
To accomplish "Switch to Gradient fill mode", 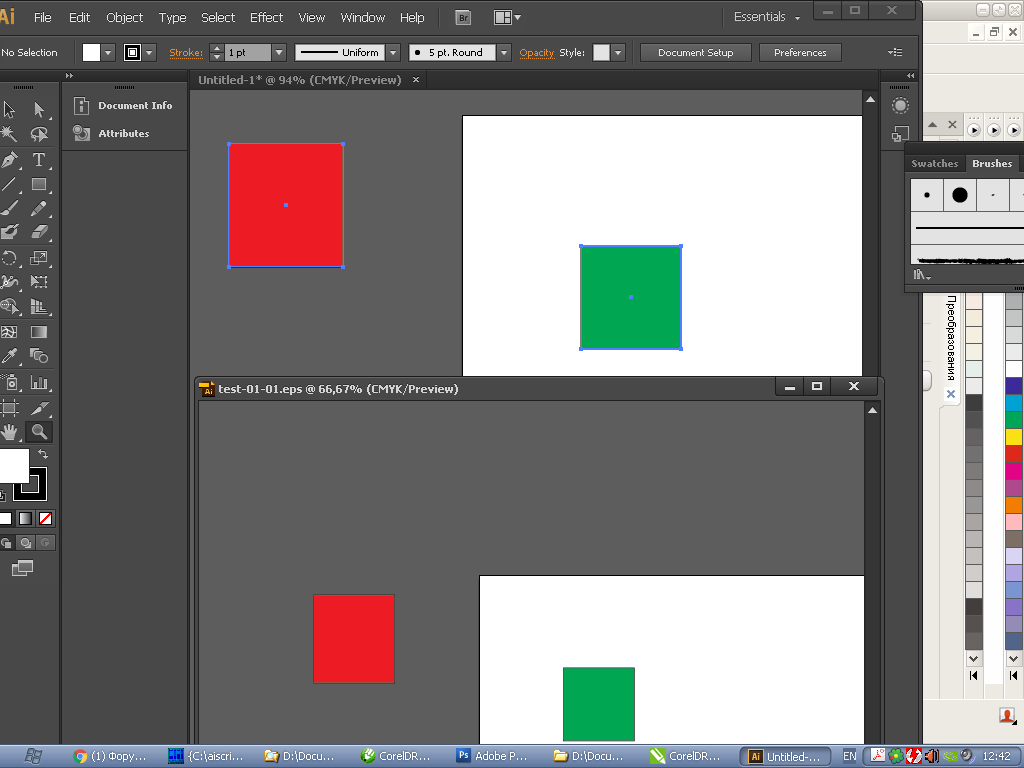I will pyautogui.click(x=25, y=519).
